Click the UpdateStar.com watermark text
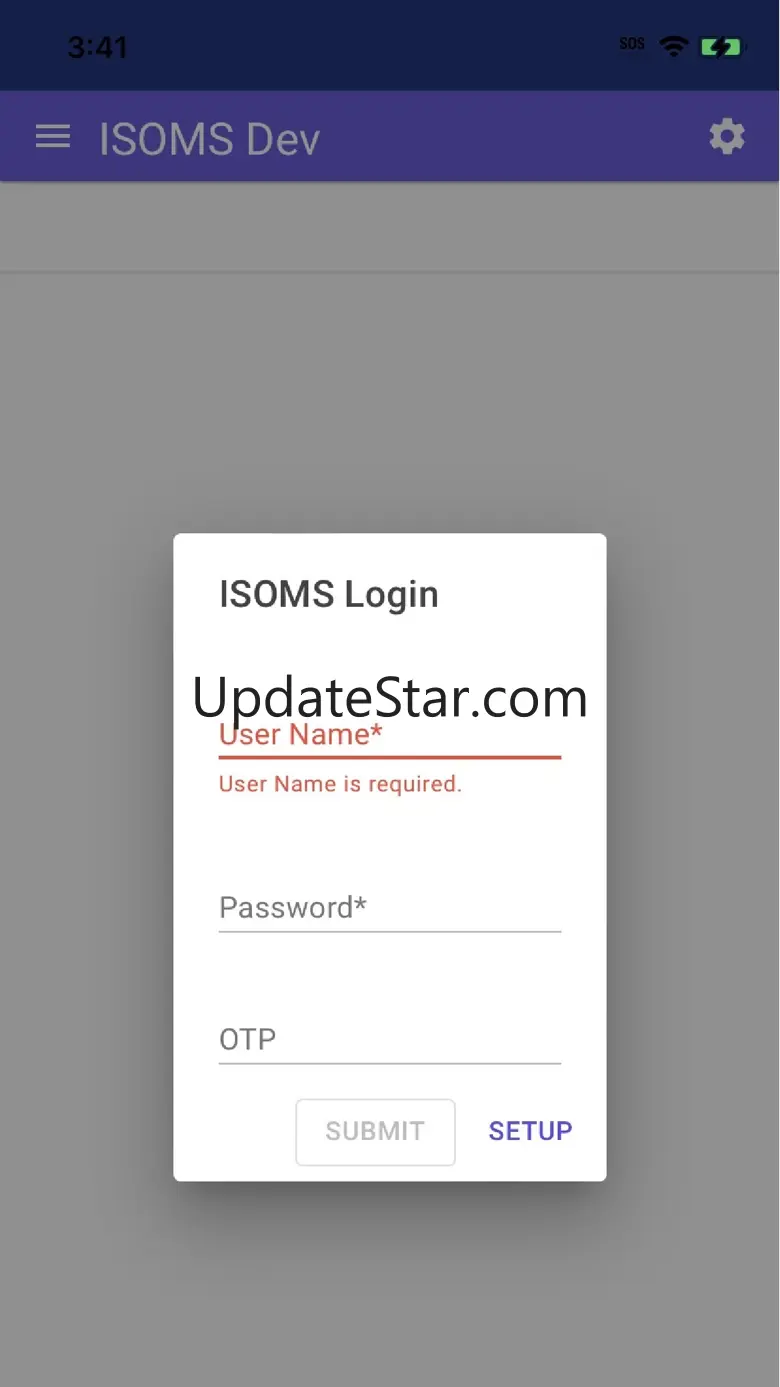 pyautogui.click(x=390, y=697)
